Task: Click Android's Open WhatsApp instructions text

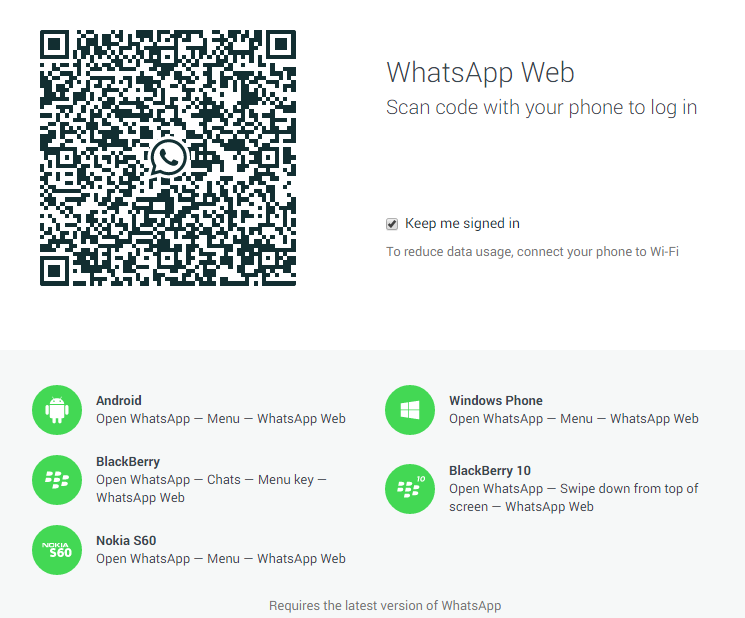Action: tap(221, 418)
